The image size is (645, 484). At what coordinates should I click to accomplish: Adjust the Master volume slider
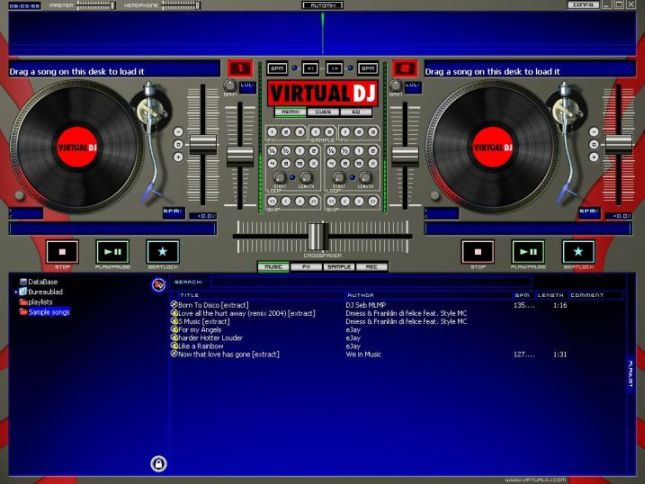96,6
